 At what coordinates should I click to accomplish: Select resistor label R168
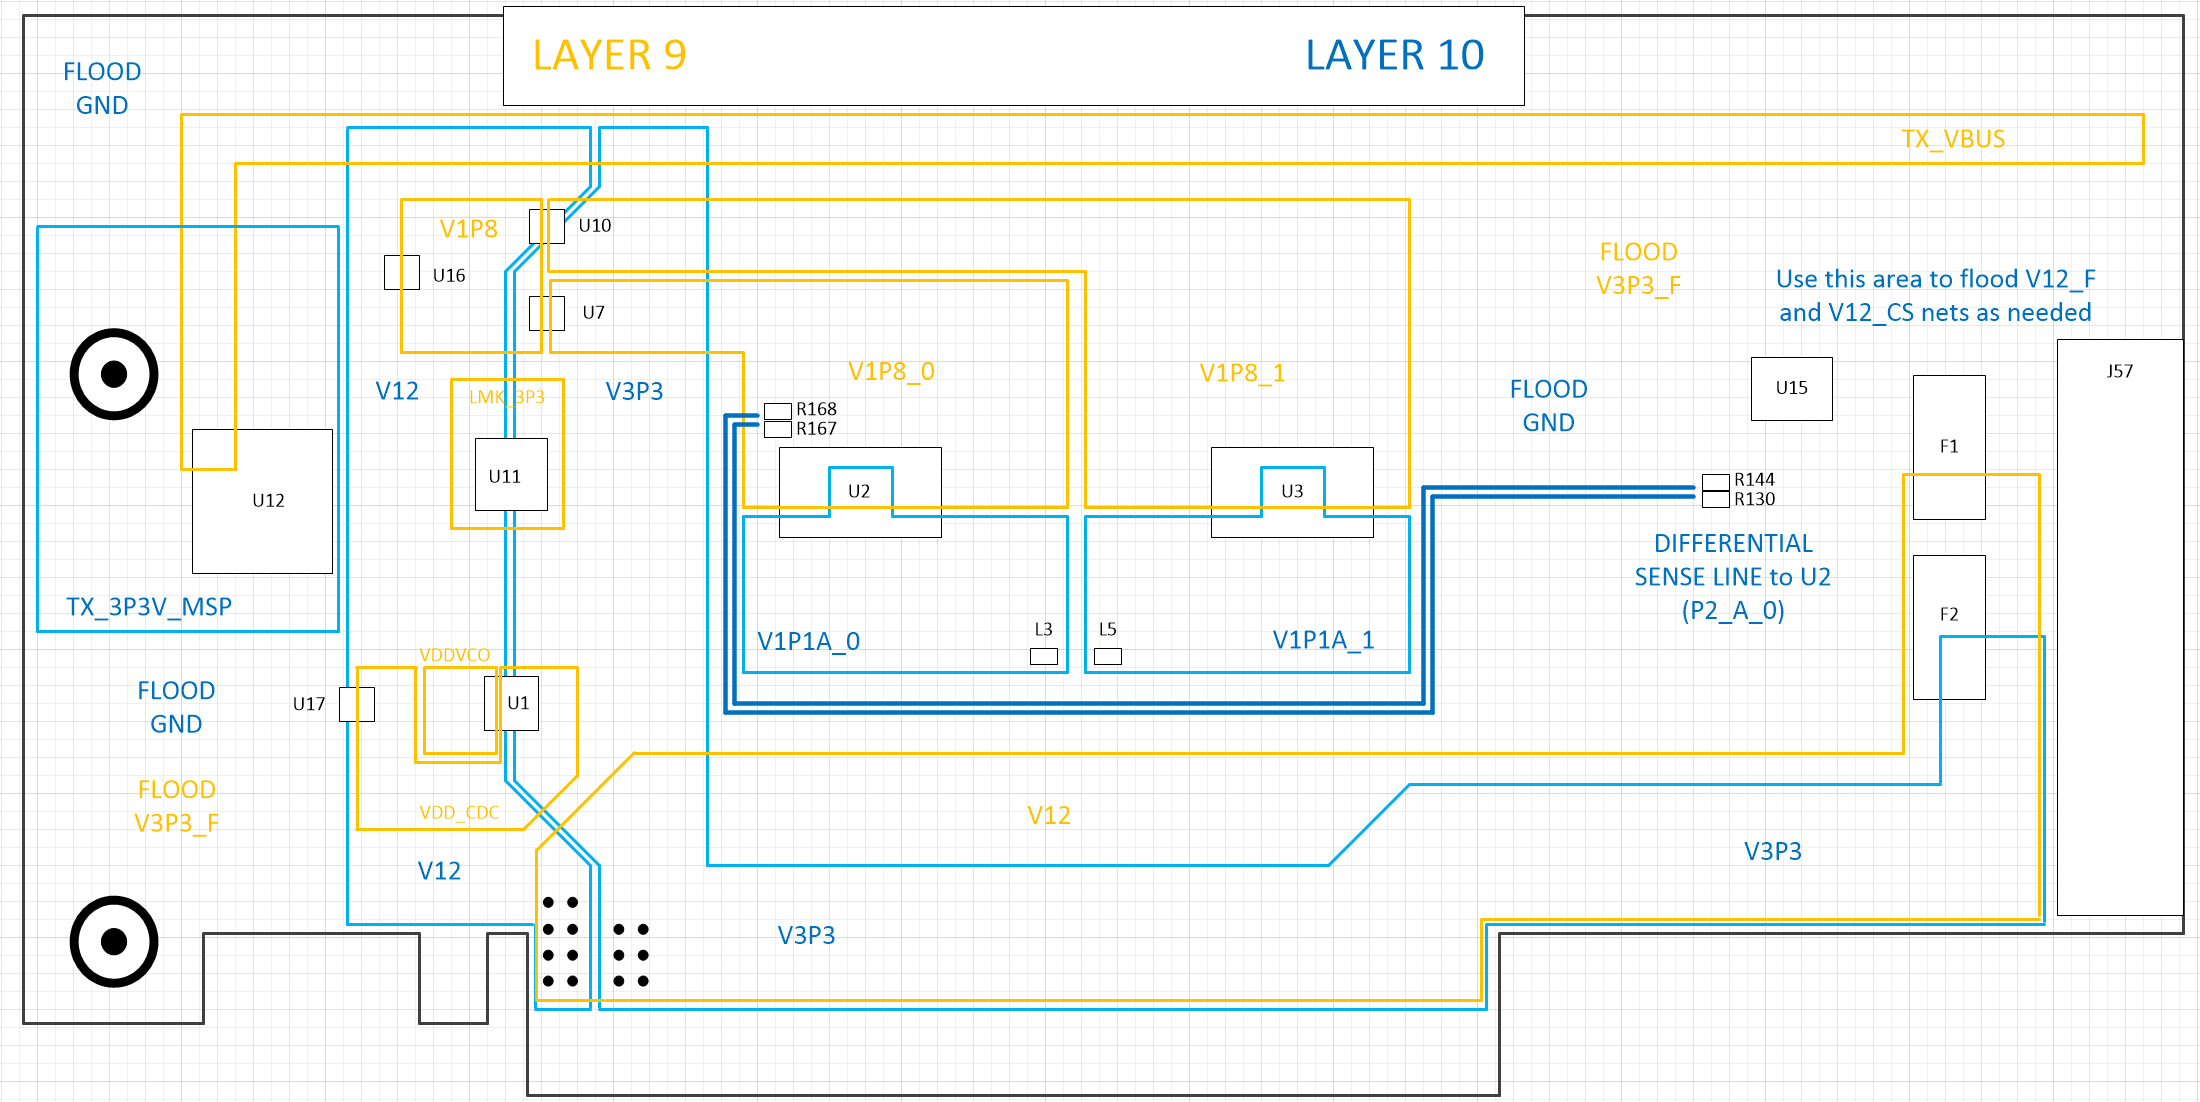pos(816,409)
